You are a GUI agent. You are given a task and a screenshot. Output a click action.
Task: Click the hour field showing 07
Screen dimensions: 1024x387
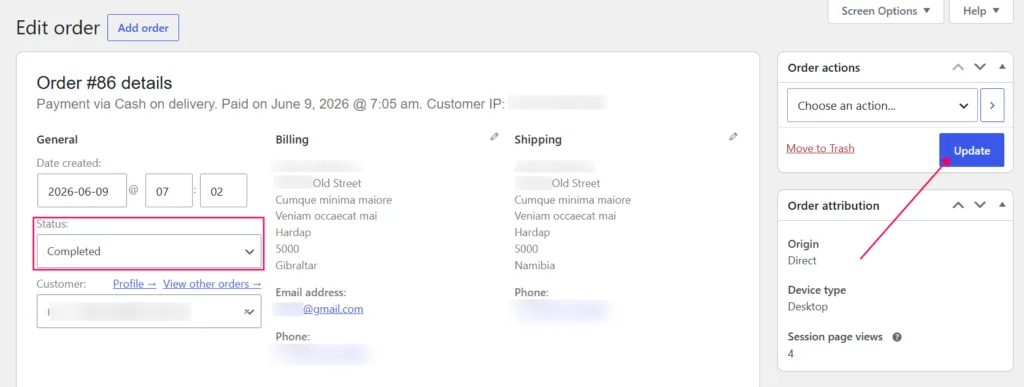(168, 191)
